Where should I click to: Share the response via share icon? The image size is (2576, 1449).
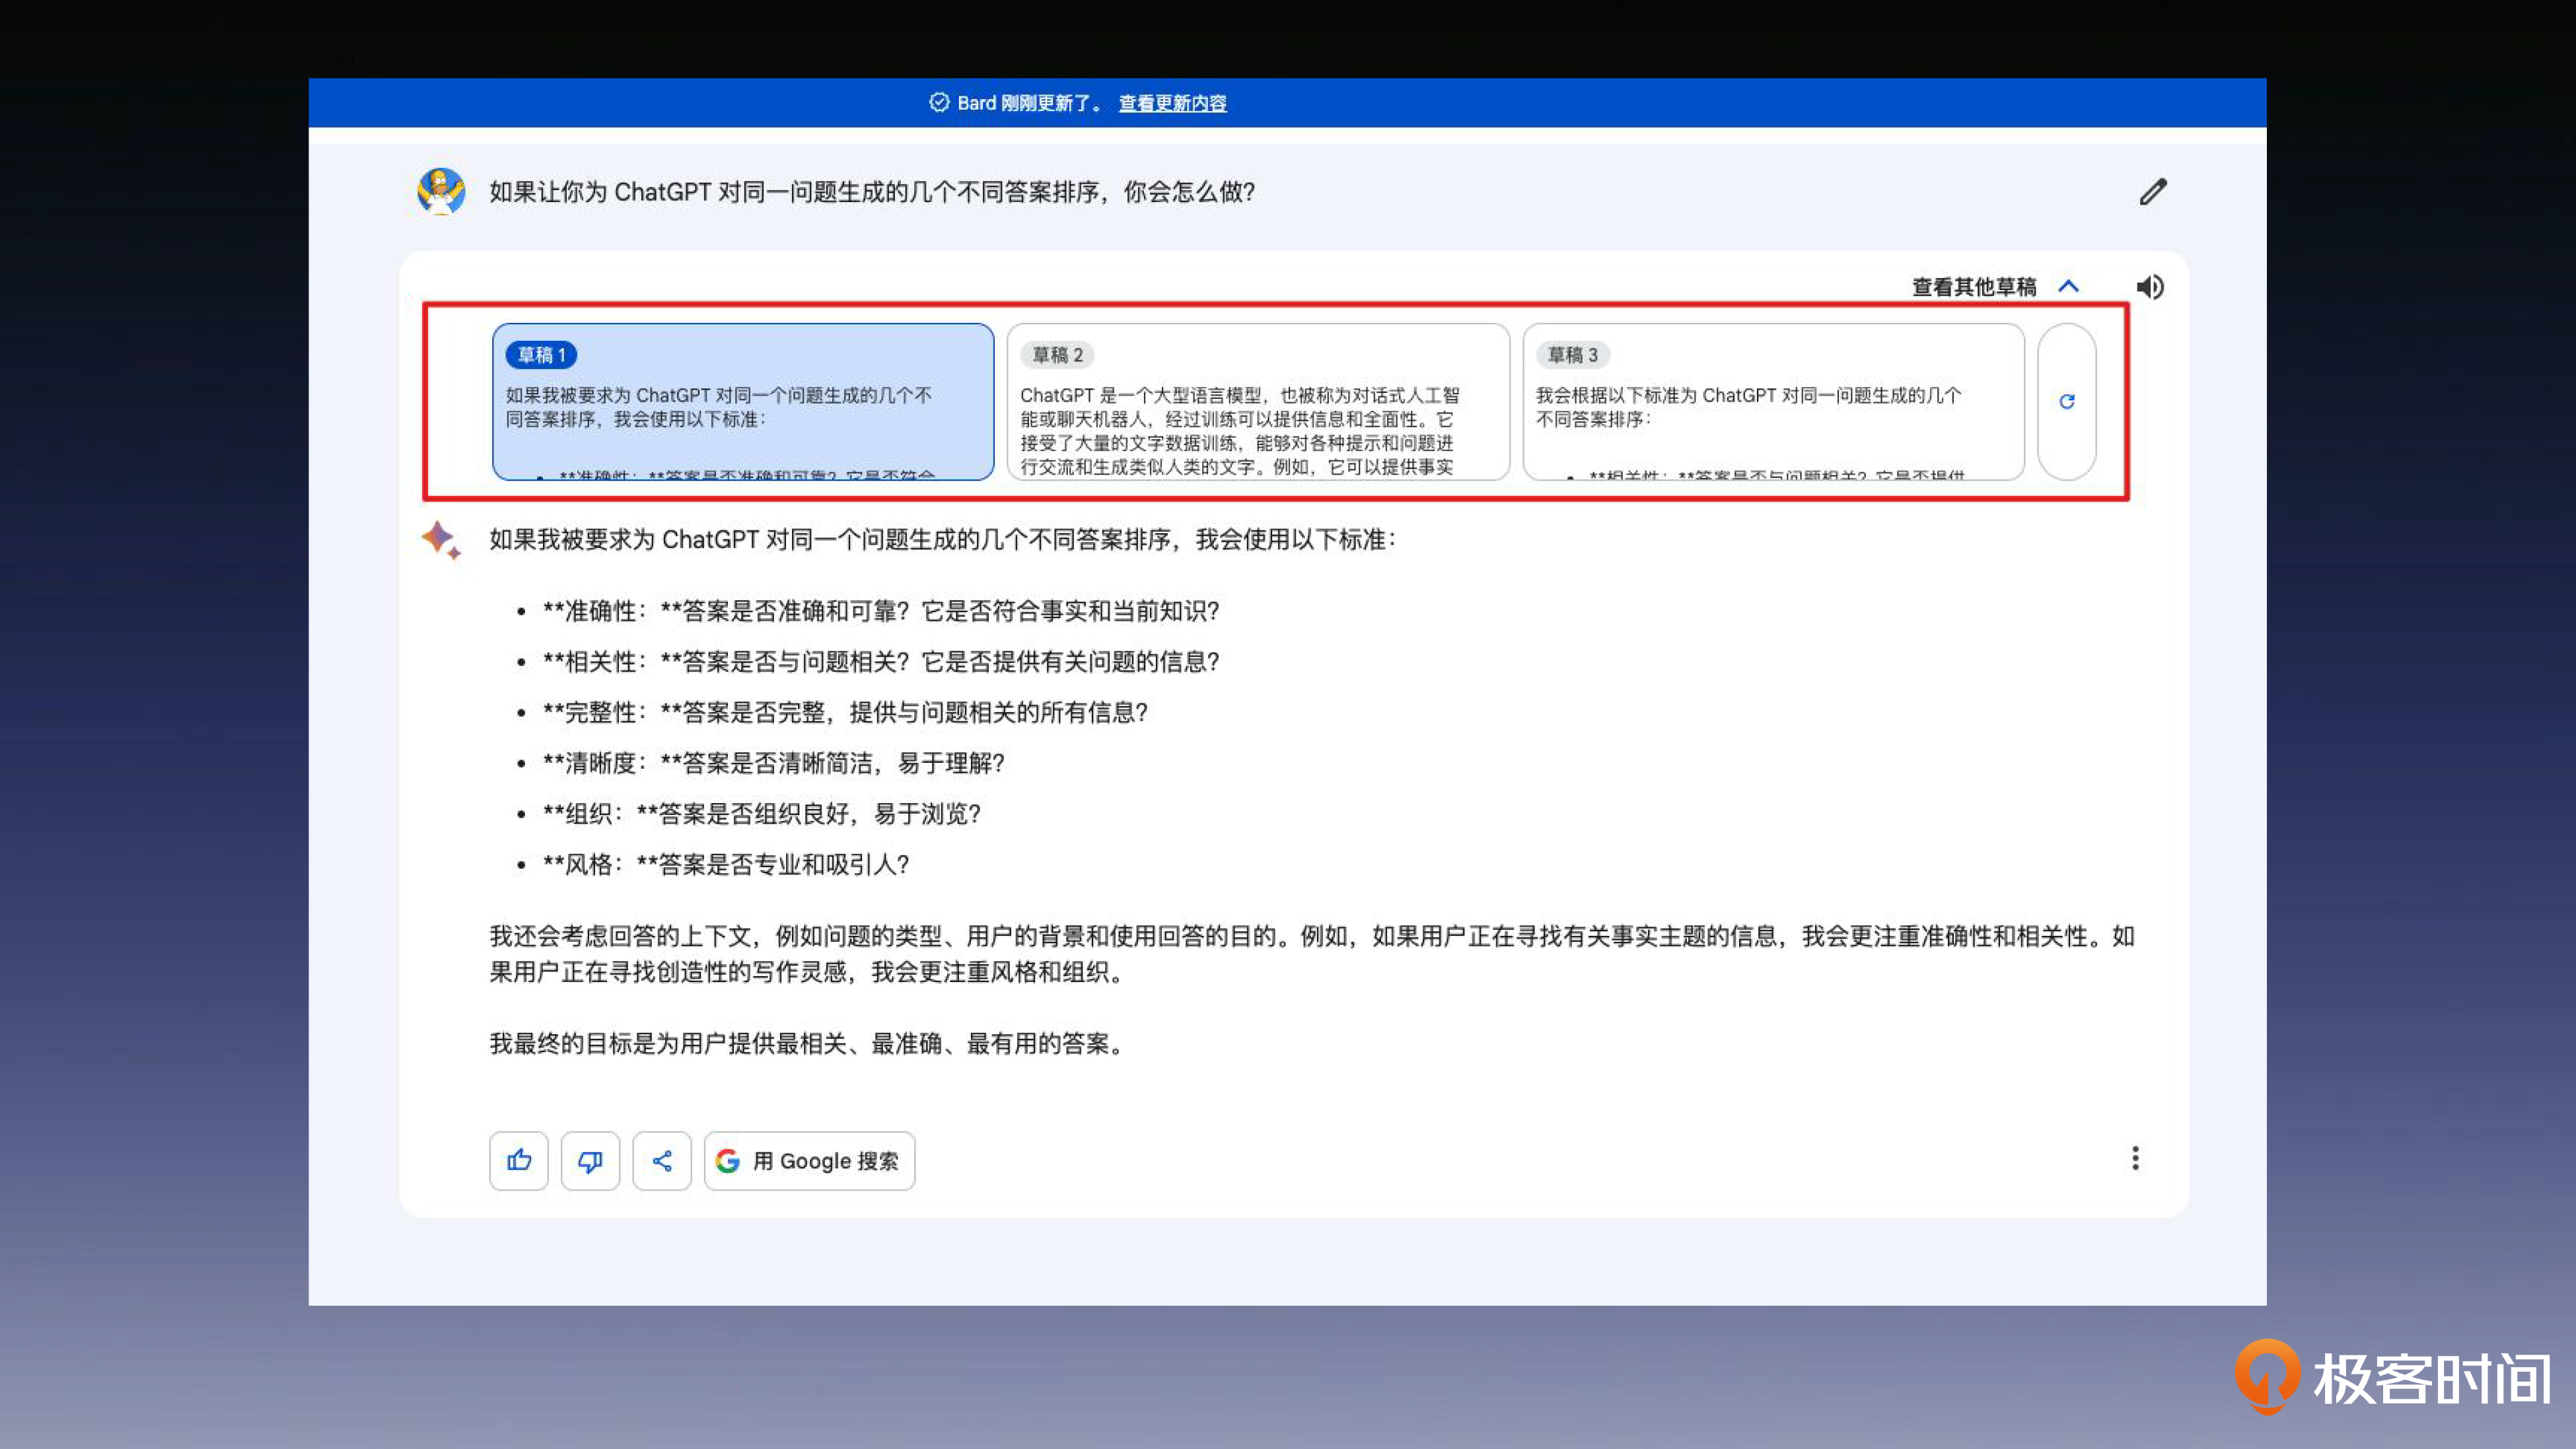pos(662,1160)
